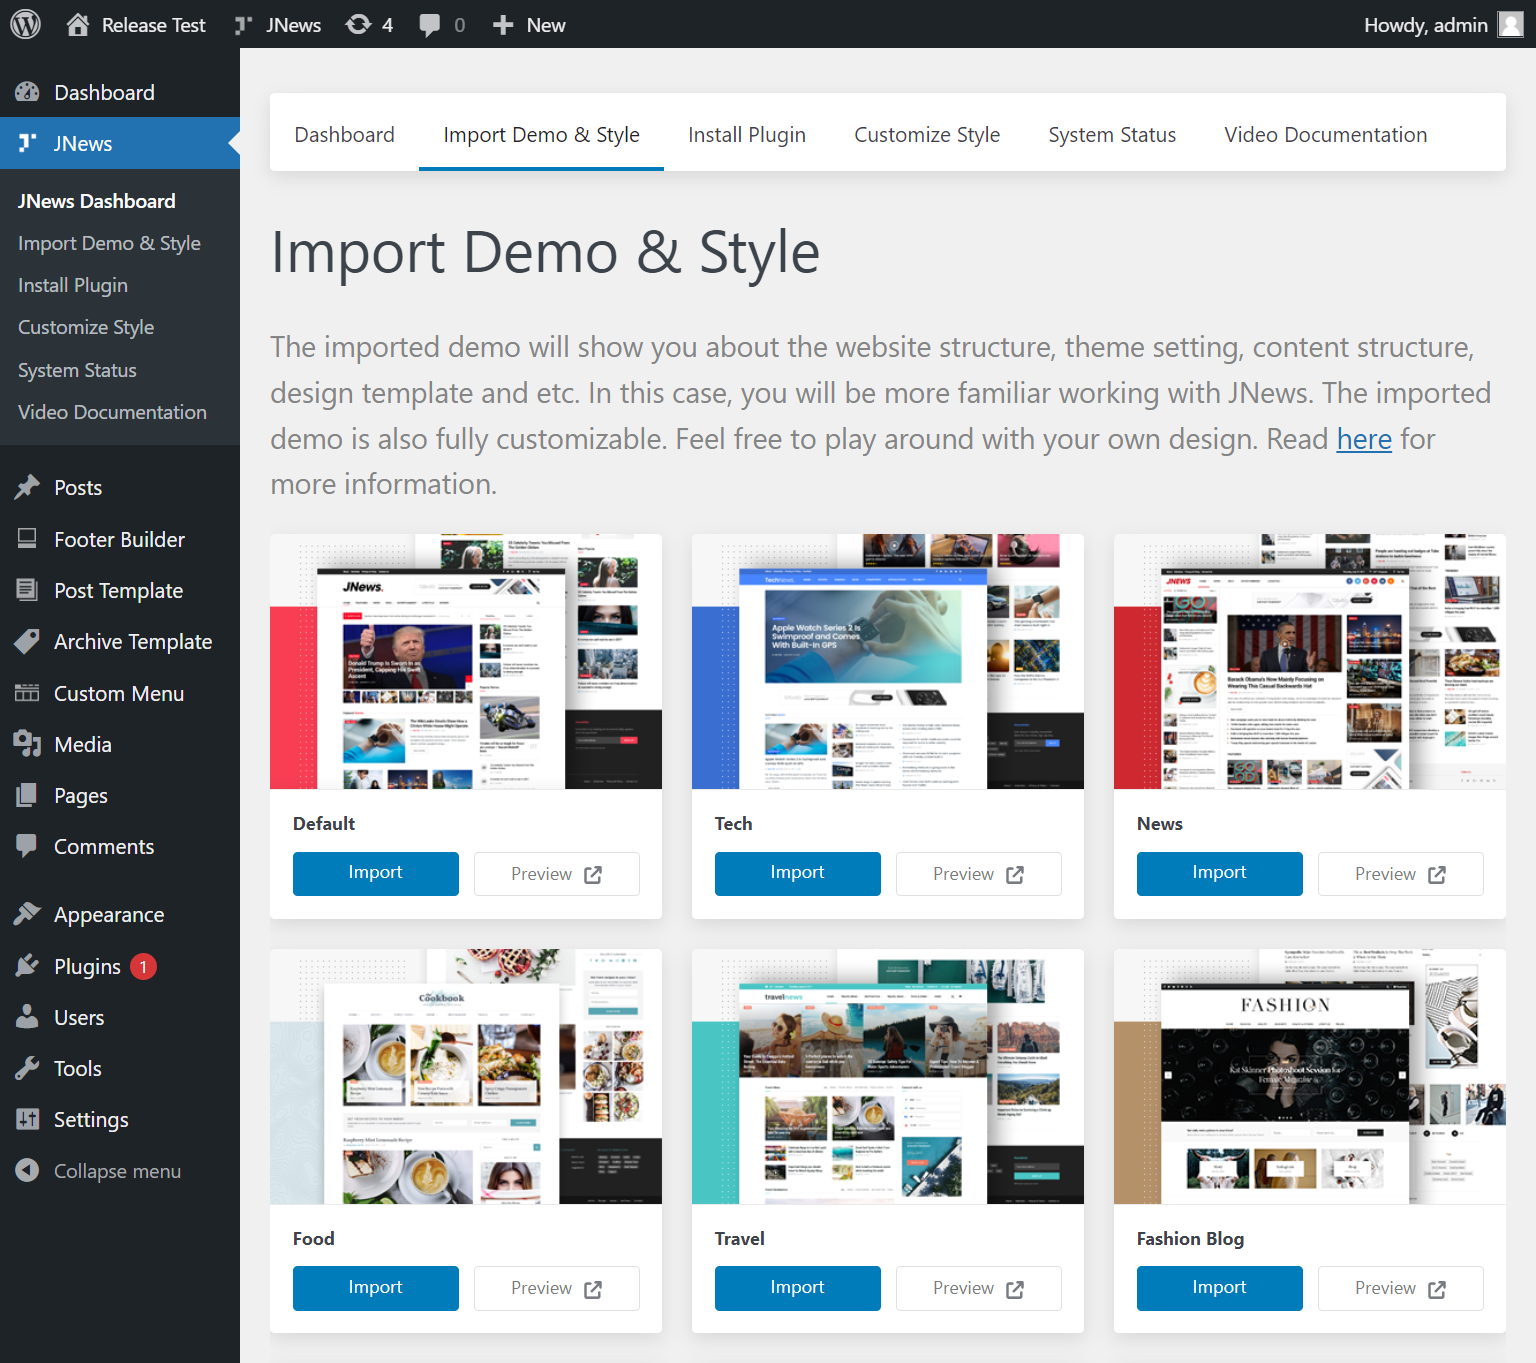Click the Travel demo thumbnail
The image size is (1536, 1363).
pyautogui.click(x=888, y=1076)
